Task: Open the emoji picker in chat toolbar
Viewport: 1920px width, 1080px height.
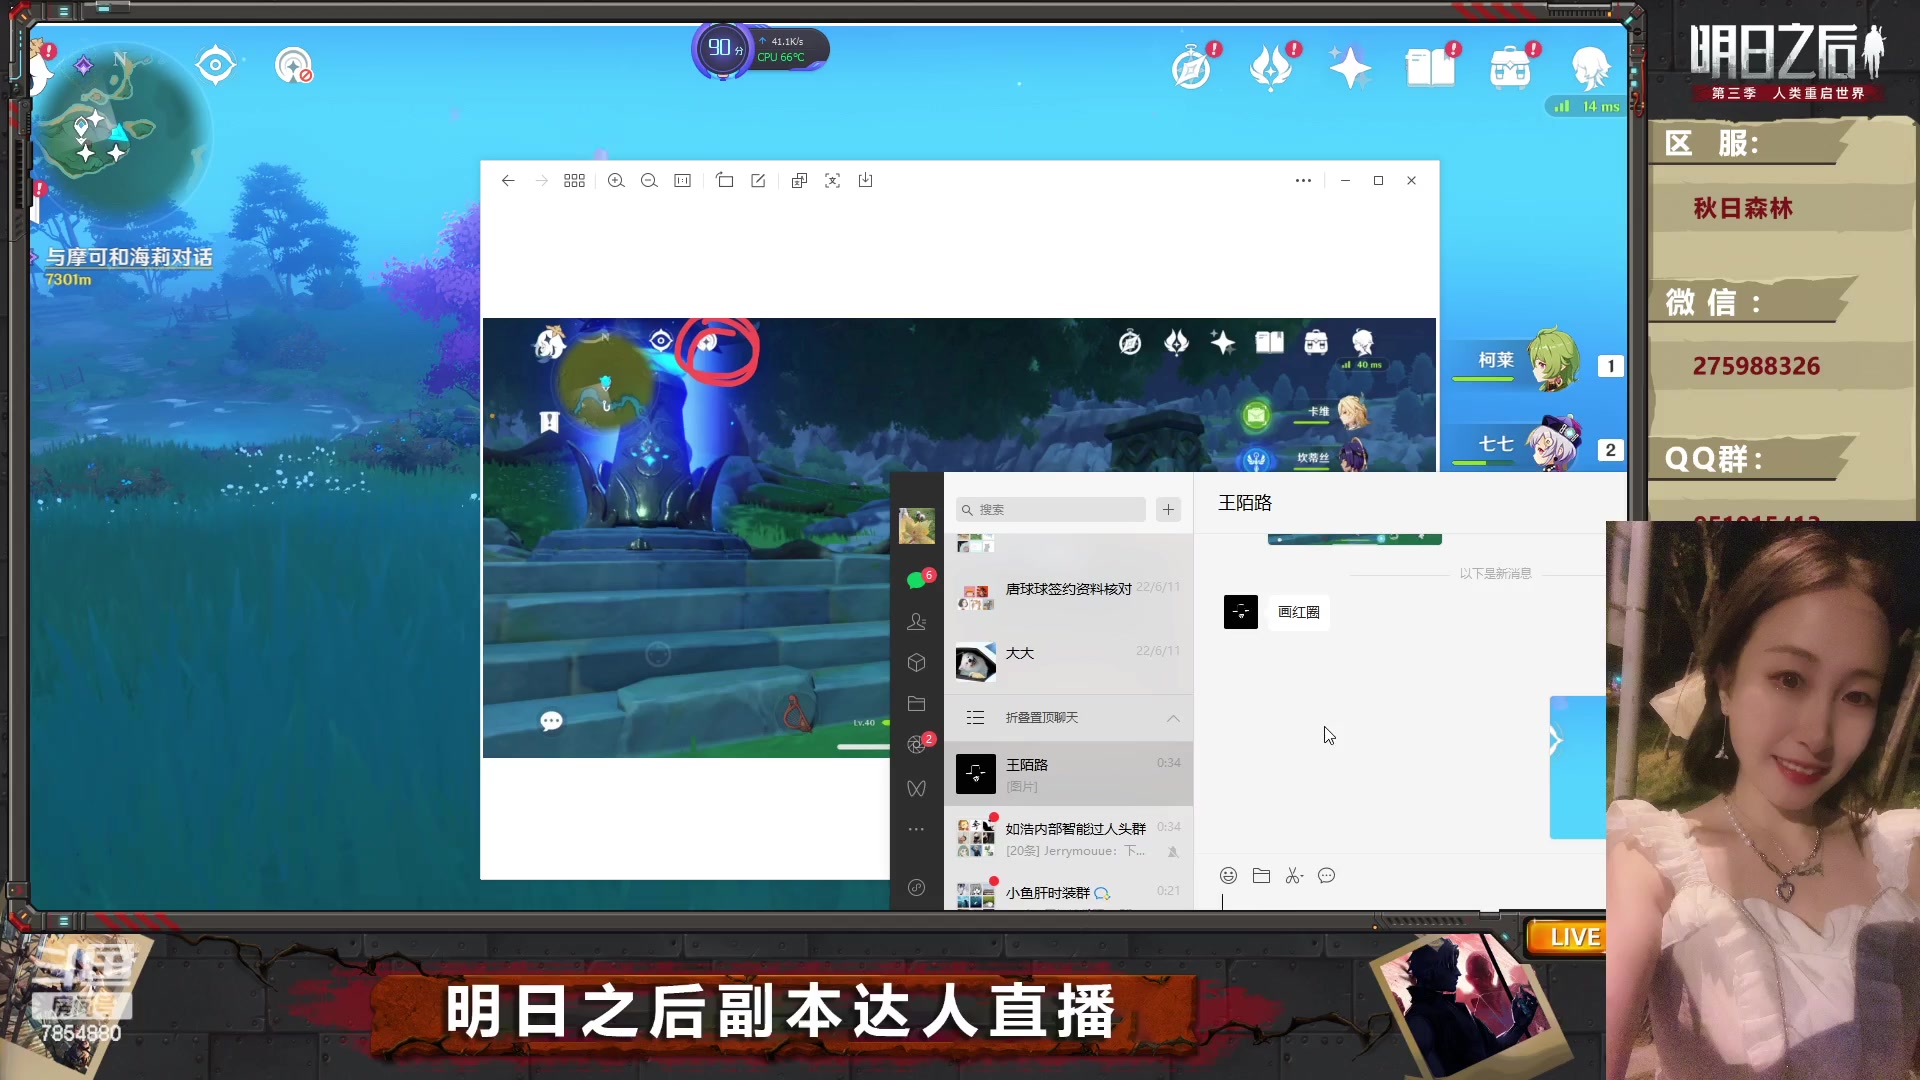Action: pos(1228,875)
